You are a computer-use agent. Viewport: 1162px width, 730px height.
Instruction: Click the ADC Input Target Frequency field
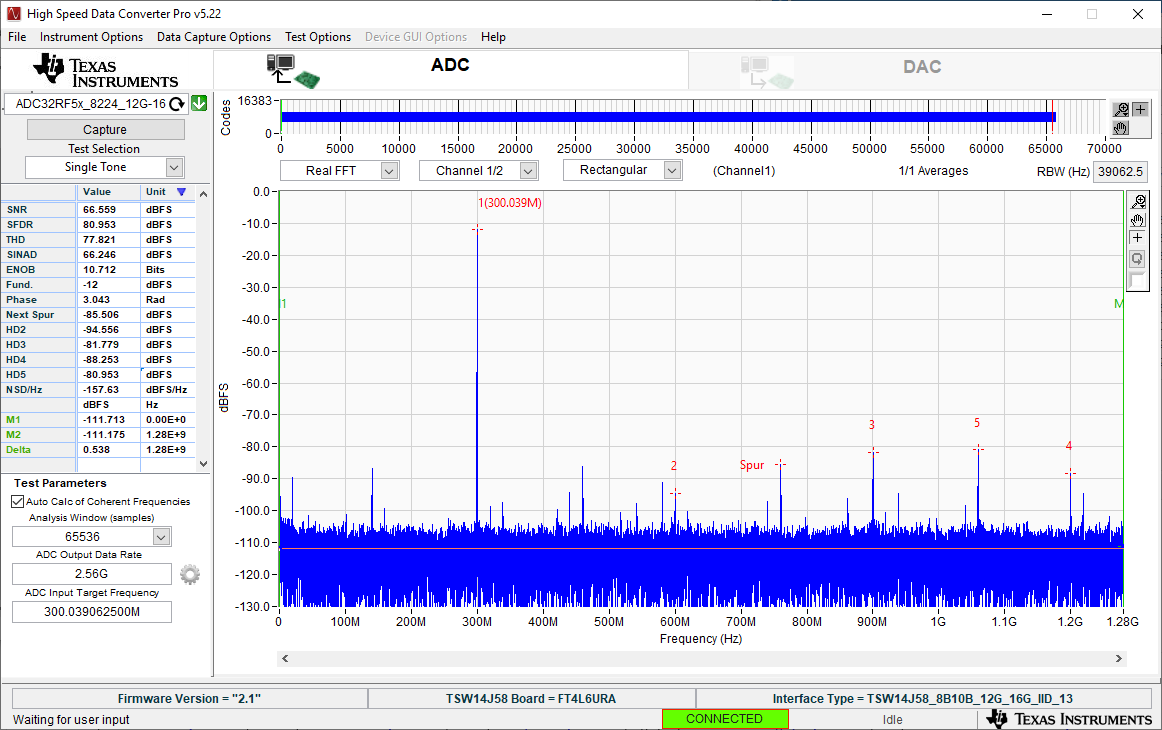pos(91,611)
